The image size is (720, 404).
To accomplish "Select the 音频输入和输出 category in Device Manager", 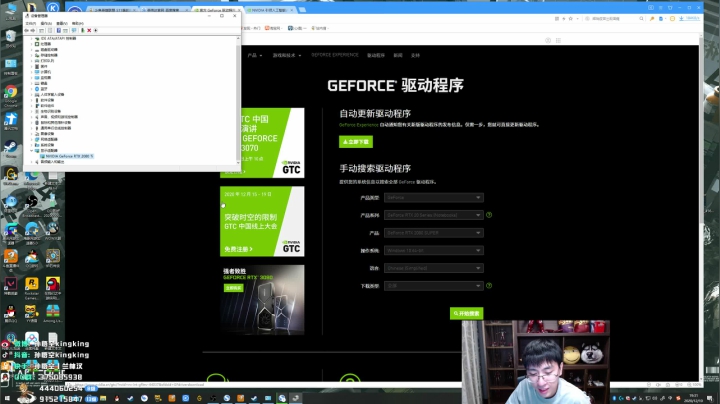I will [x=50, y=162].
